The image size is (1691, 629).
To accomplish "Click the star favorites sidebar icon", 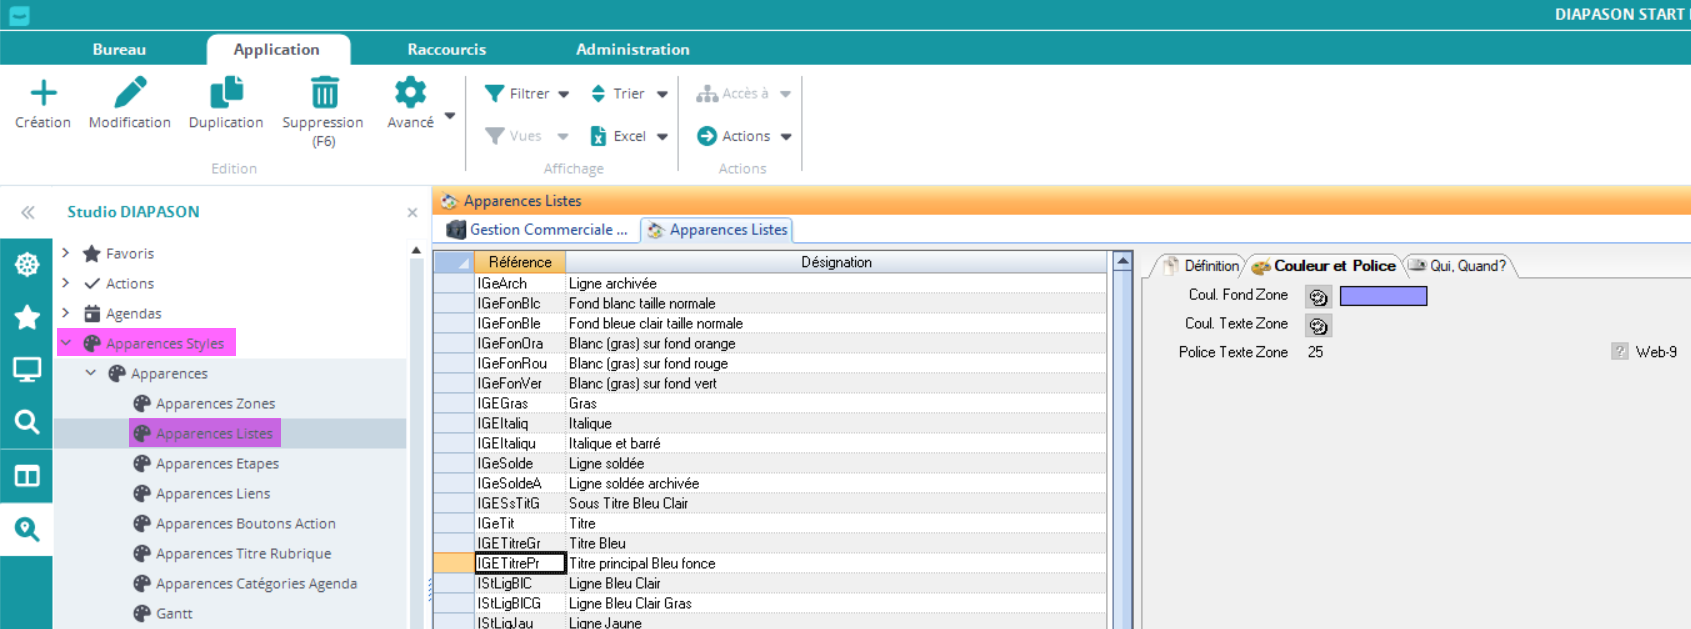I will [x=27, y=317].
